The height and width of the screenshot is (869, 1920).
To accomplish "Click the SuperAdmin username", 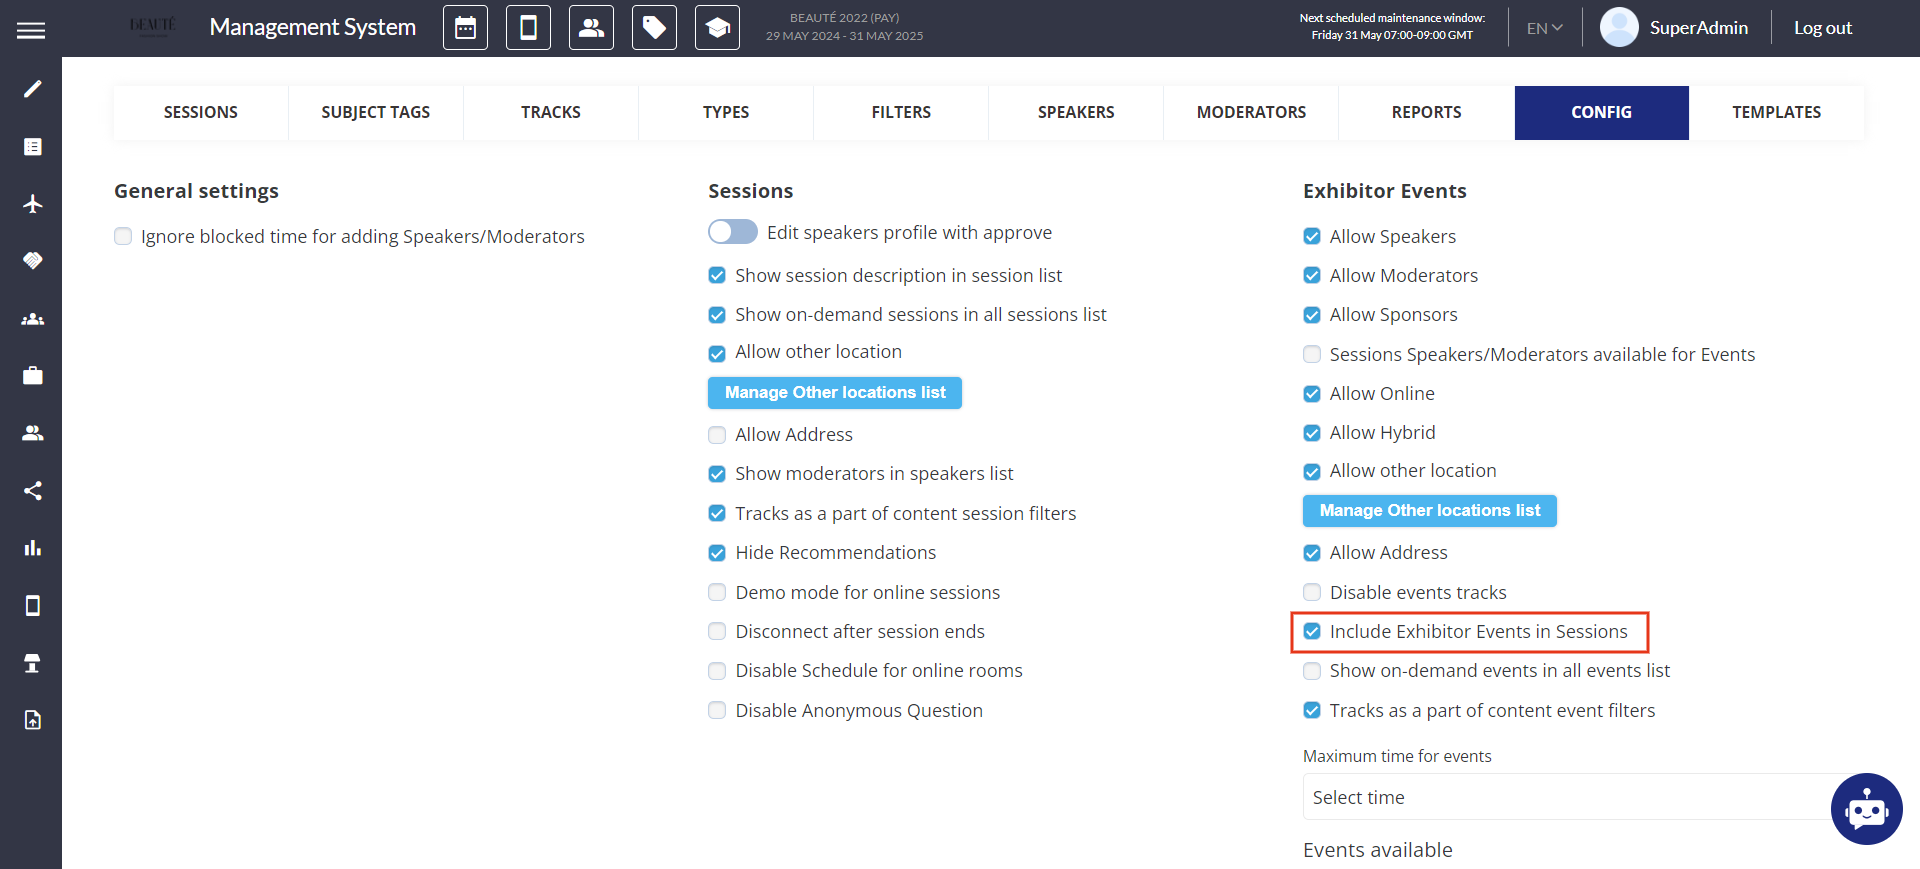I will click(x=1699, y=28).
